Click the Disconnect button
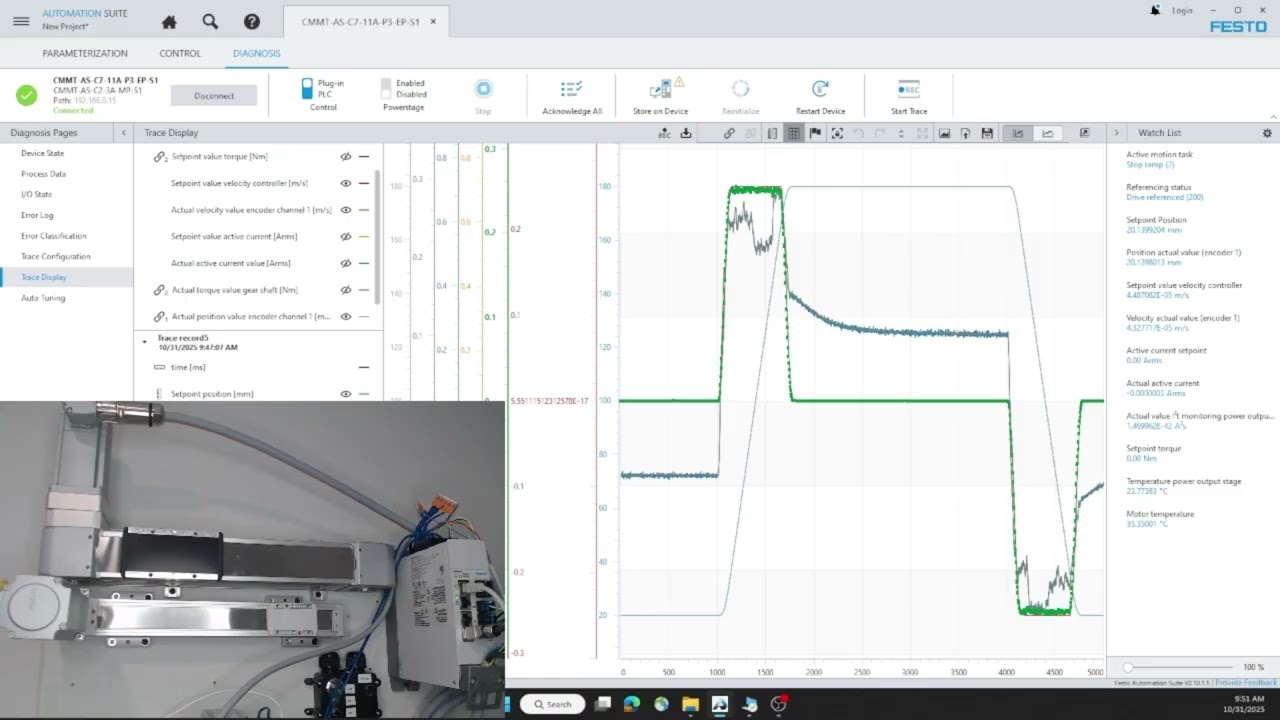Image resolution: width=1280 pixels, height=720 pixels. [x=214, y=96]
